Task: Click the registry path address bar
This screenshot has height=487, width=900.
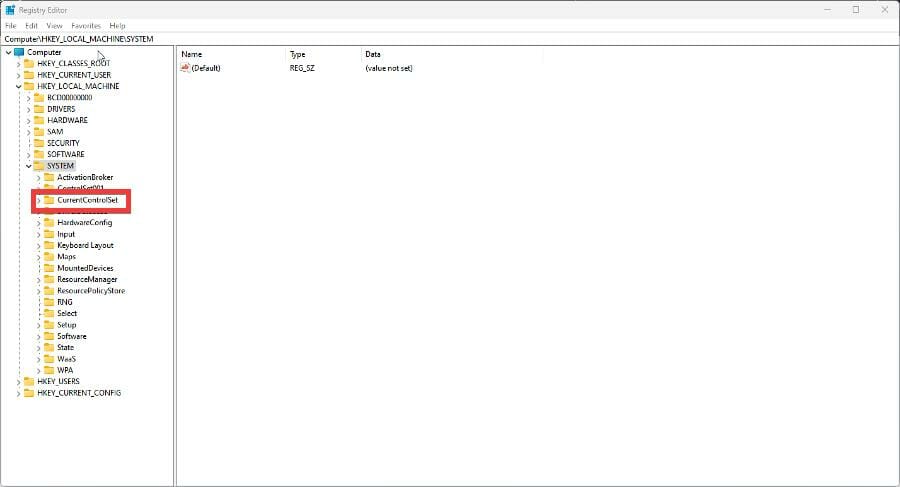Action: pyautogui.click(x=450, y=39)
